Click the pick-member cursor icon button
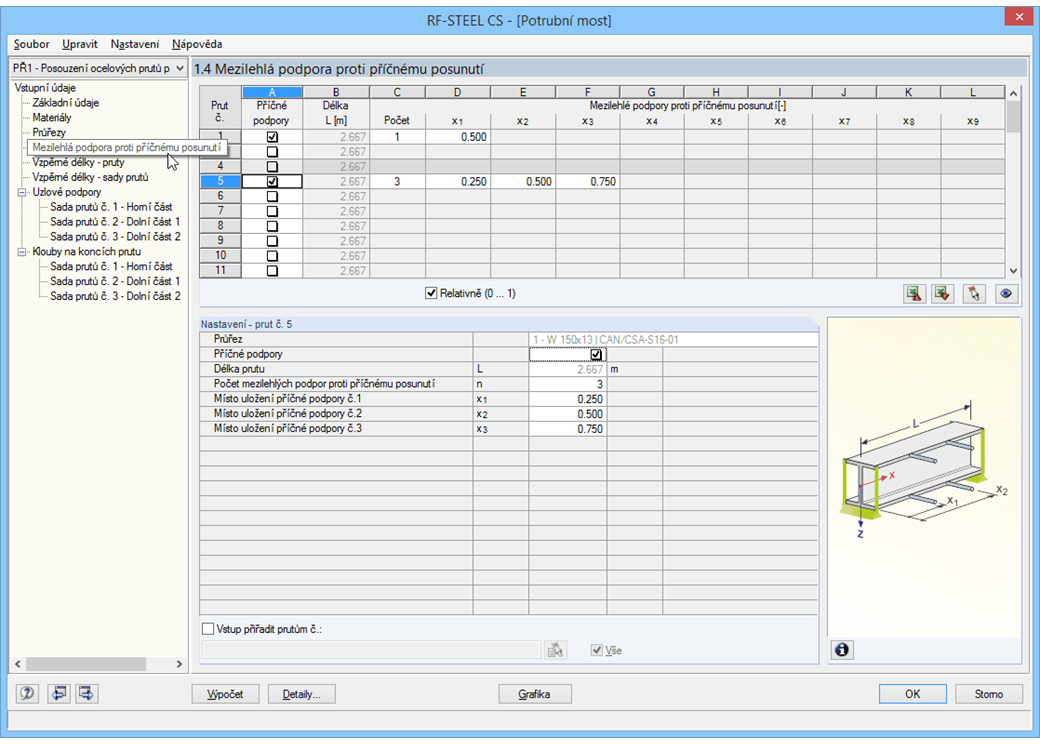This screenshot has height=744, width=1040. [974, 294]
